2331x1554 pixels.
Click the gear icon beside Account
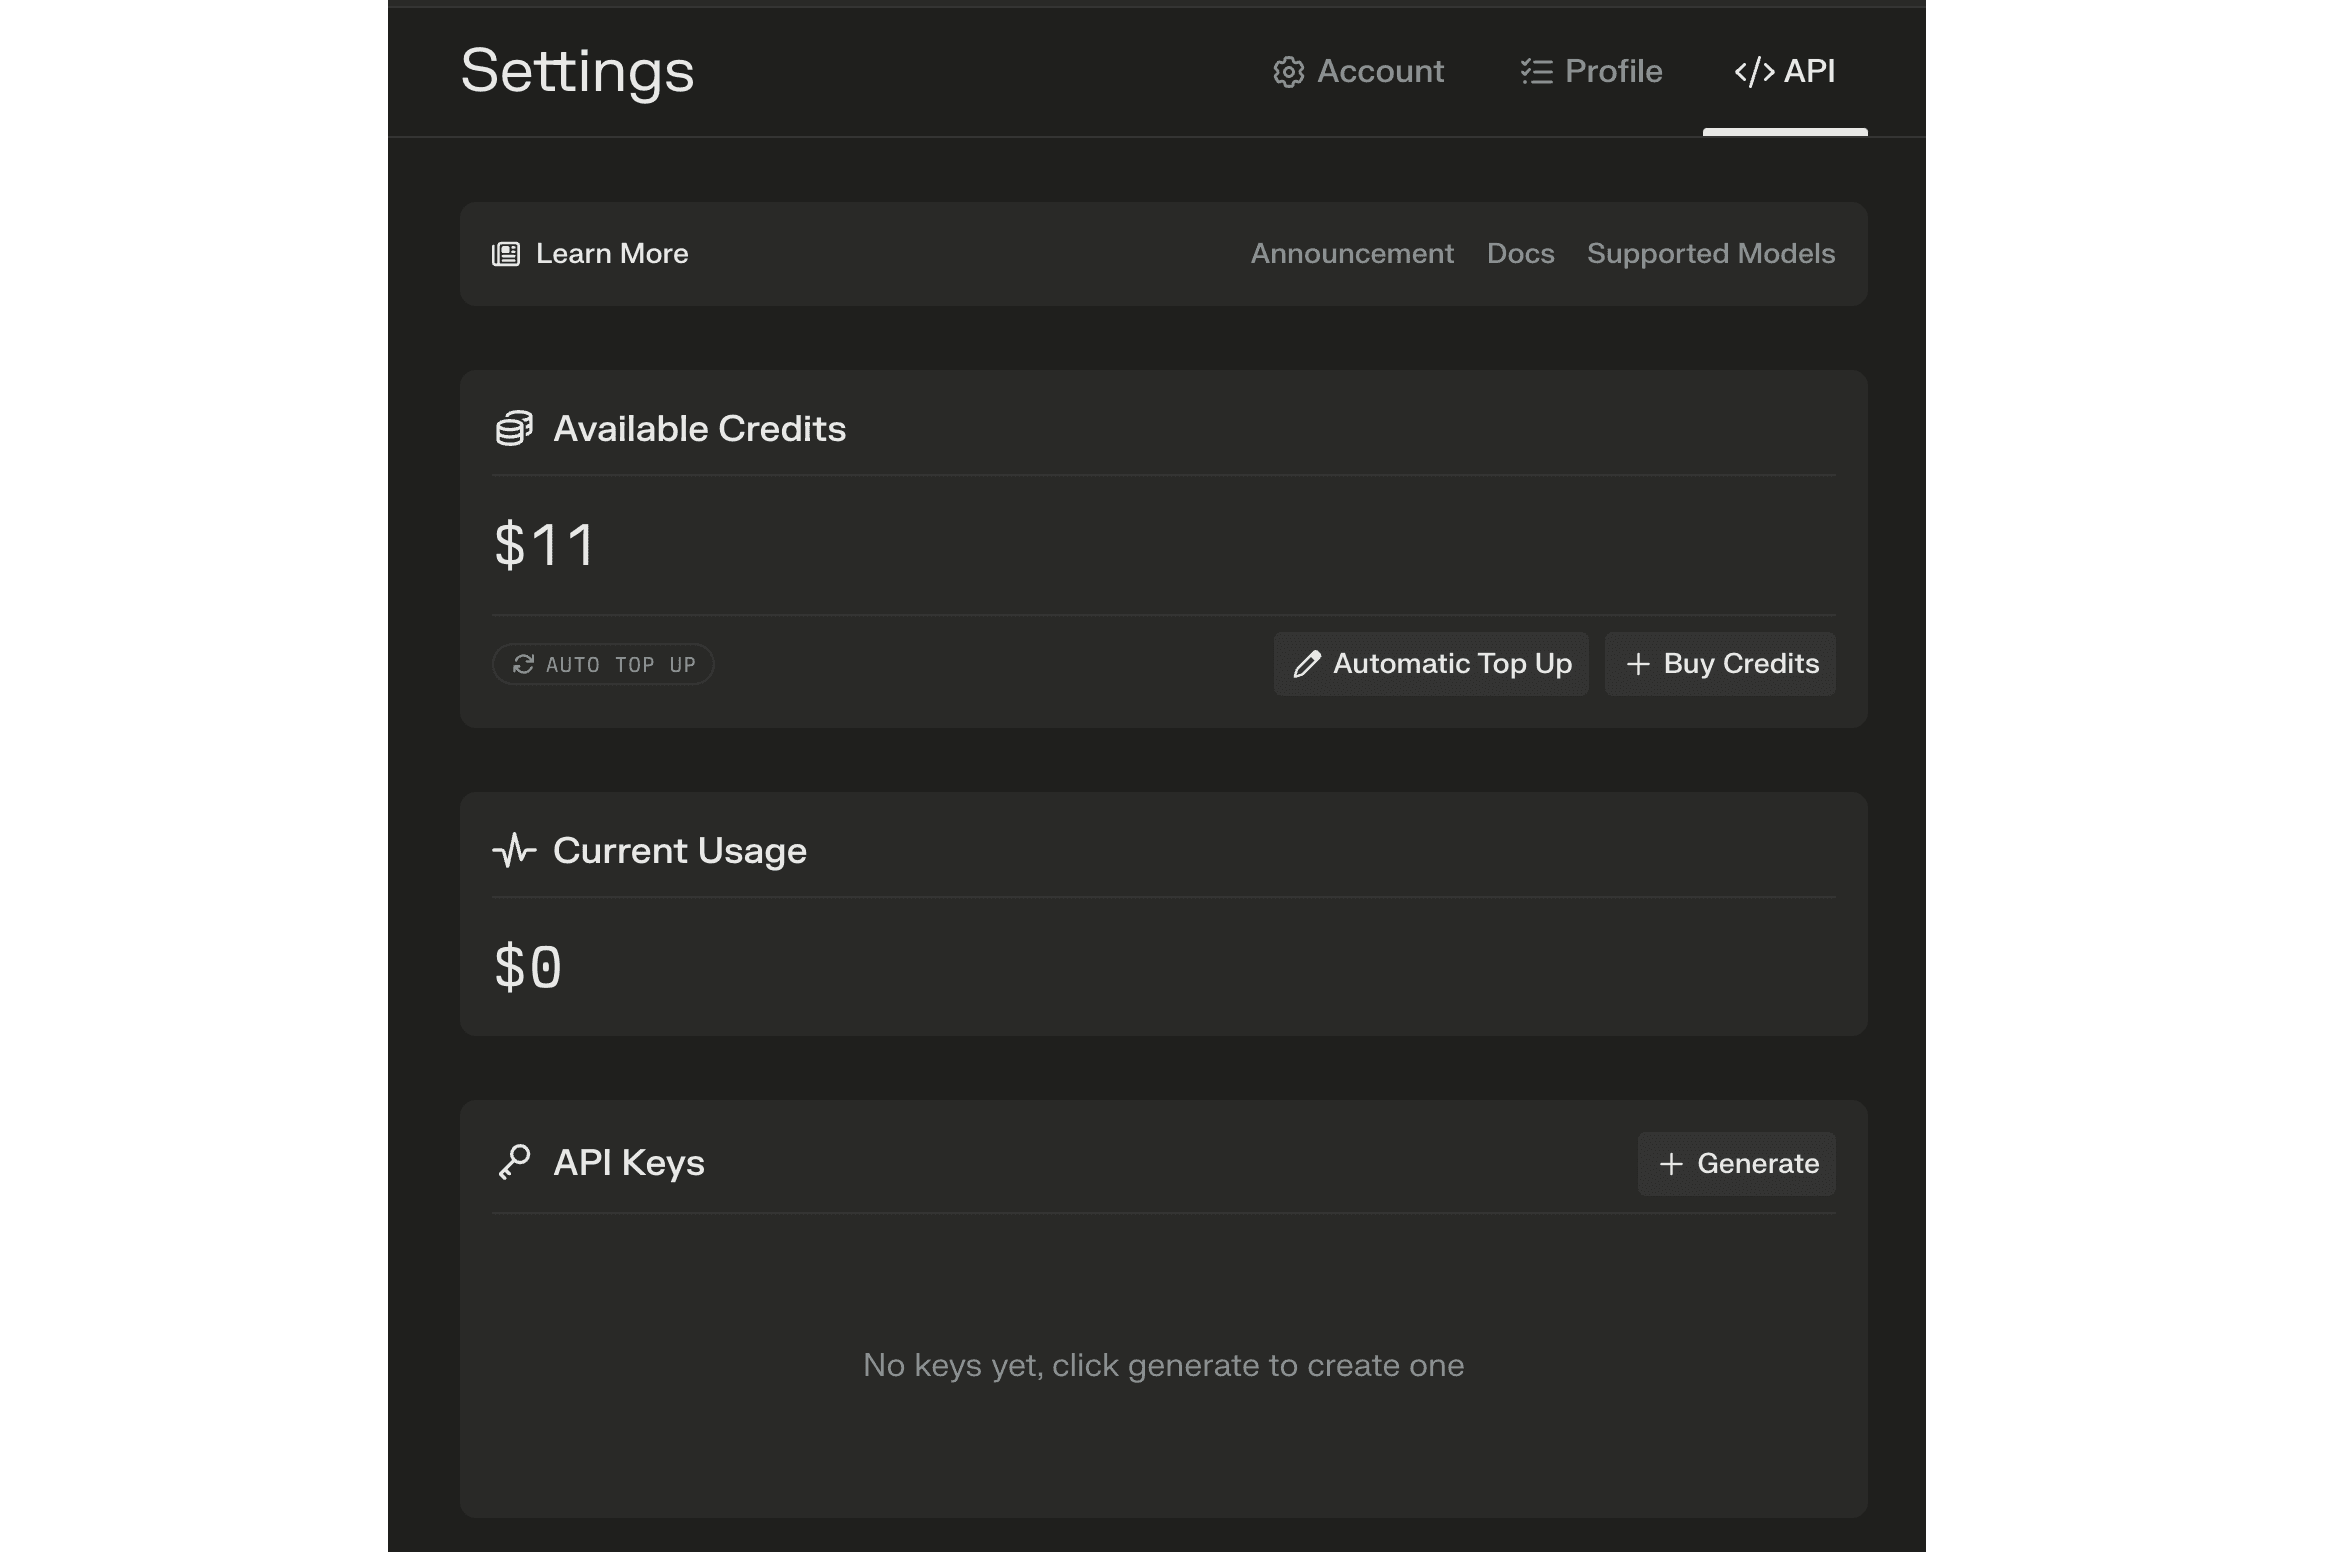pyautogui.click(x=1288, y=72)
